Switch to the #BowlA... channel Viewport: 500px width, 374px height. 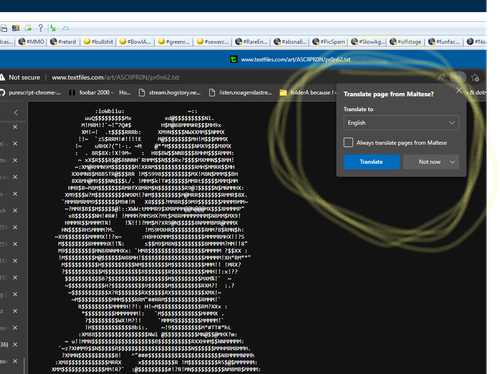click(135, 42)
